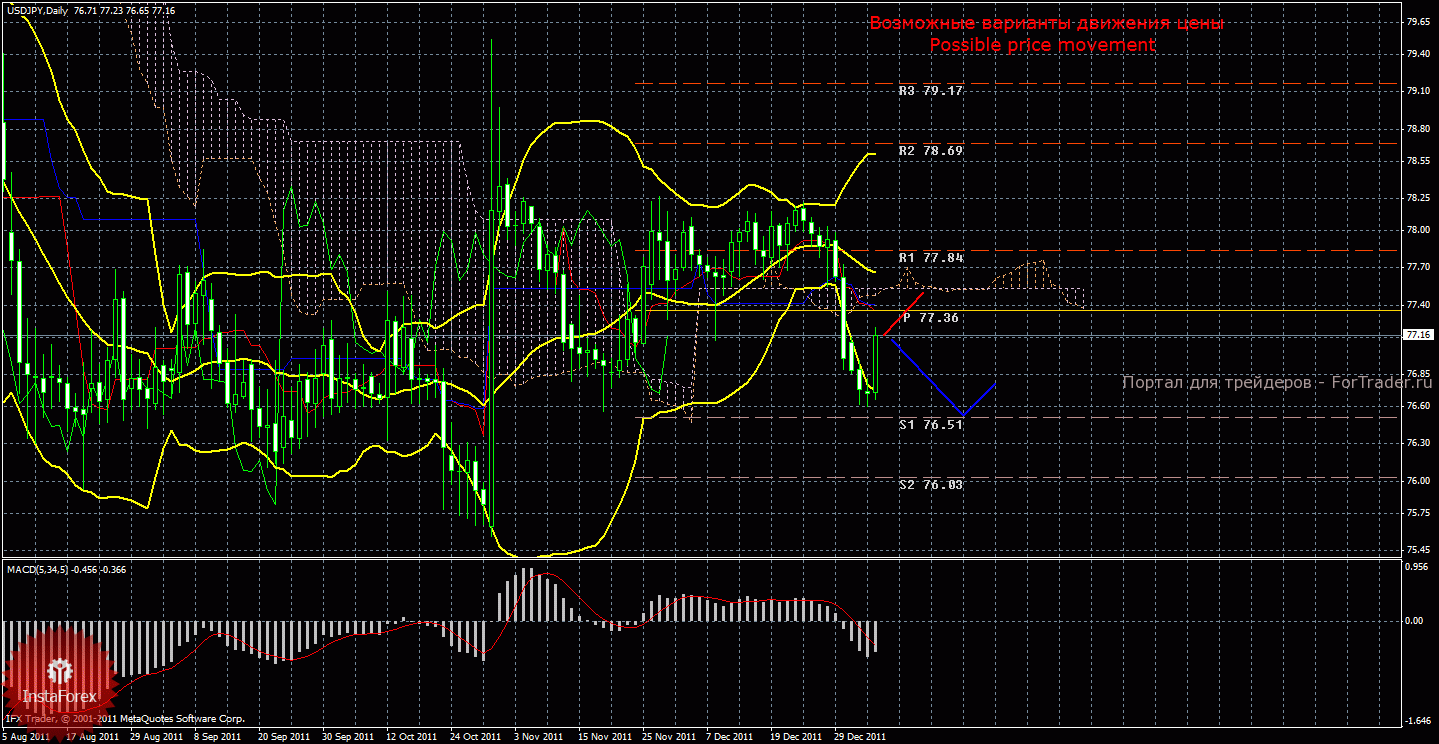Click the 29 Dec 2011 date marker
1439x744 pixels.
tap(860, 736)
